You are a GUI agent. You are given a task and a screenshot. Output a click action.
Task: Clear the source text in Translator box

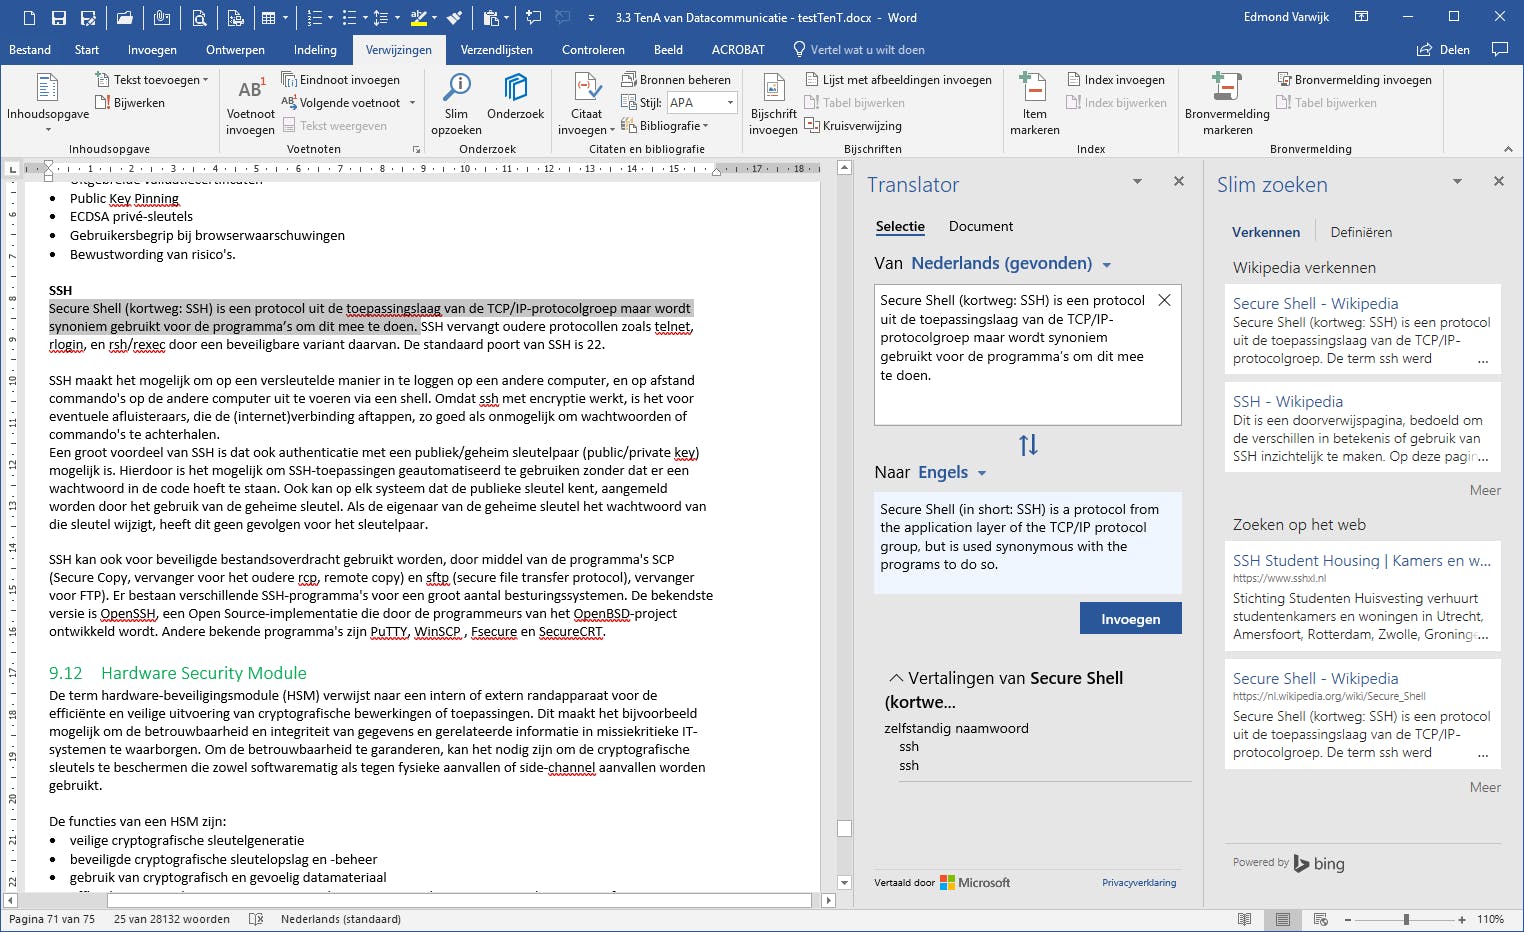click(1164, 300)
